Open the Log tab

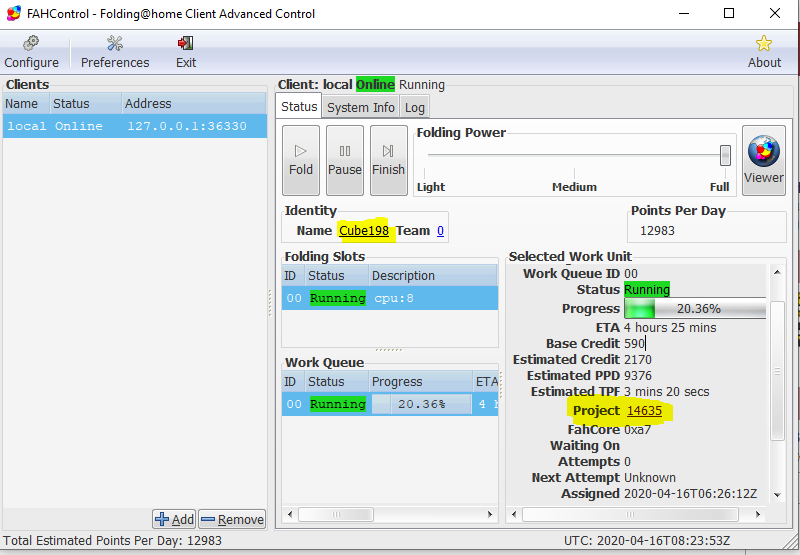[414, 108]
